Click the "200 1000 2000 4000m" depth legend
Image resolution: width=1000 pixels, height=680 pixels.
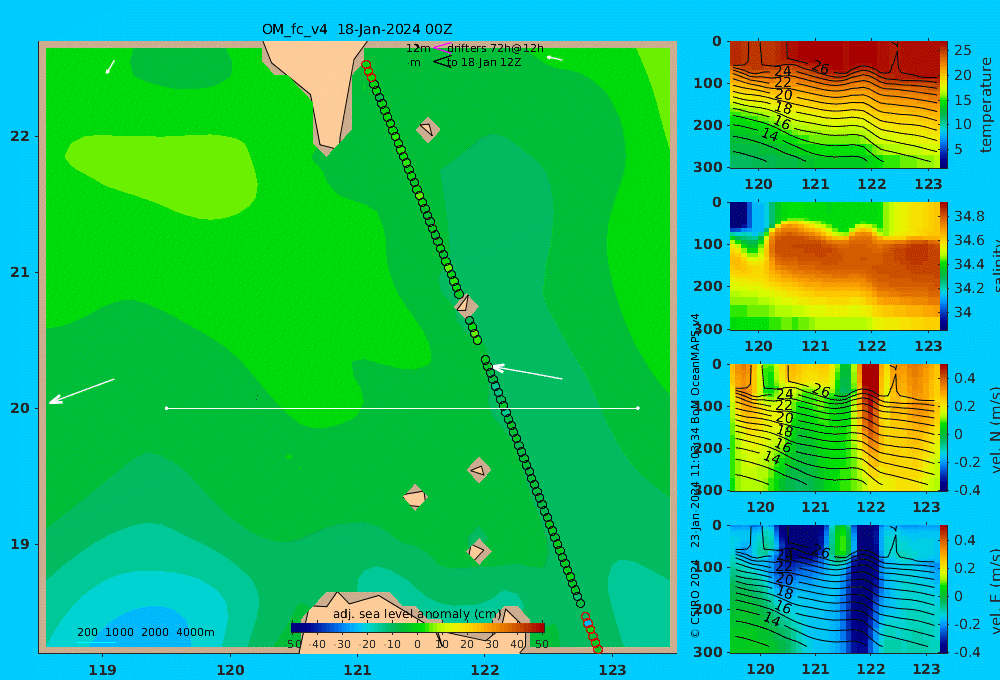145,633
